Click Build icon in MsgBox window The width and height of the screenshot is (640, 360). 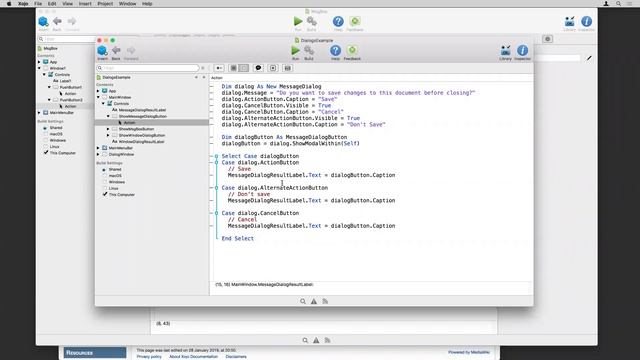point(311,21)
